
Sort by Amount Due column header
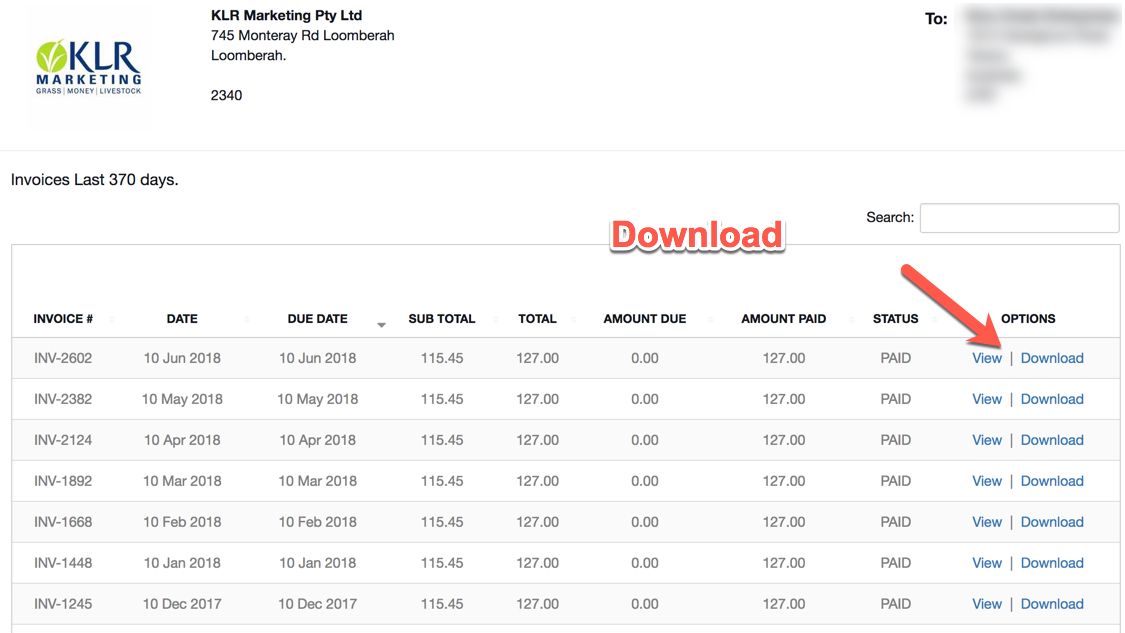644,319
